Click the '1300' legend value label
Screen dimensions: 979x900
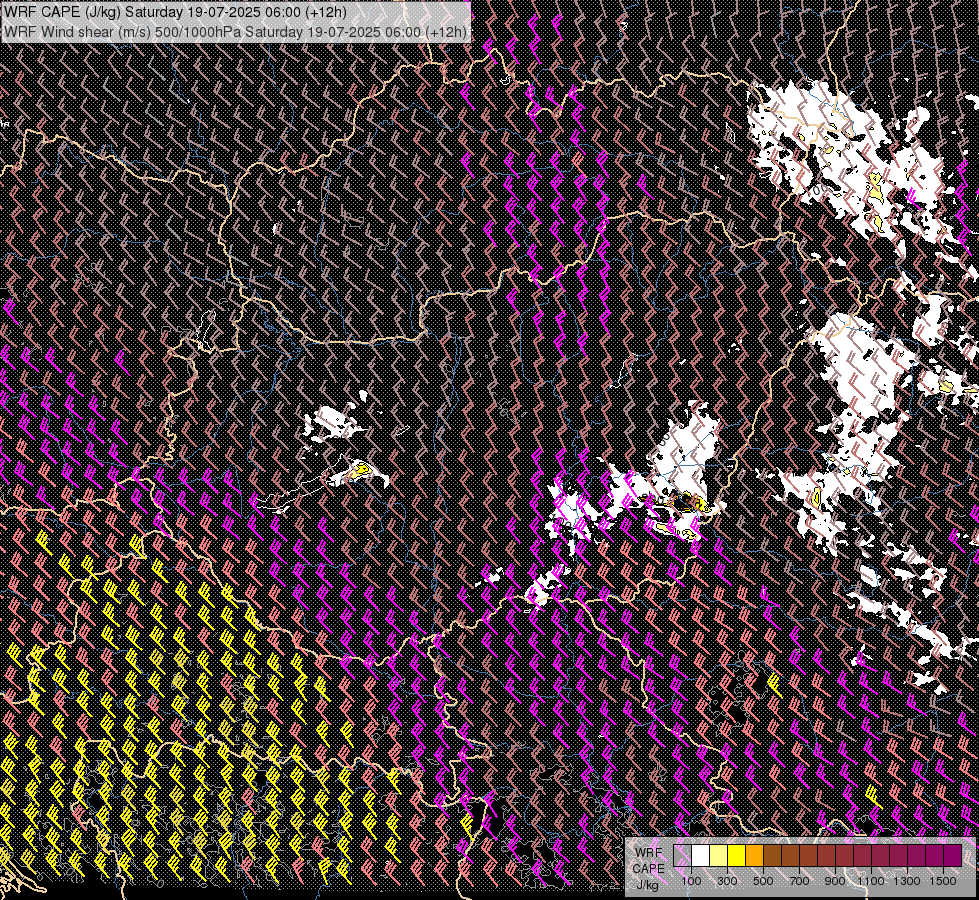[x=907, y=881]
